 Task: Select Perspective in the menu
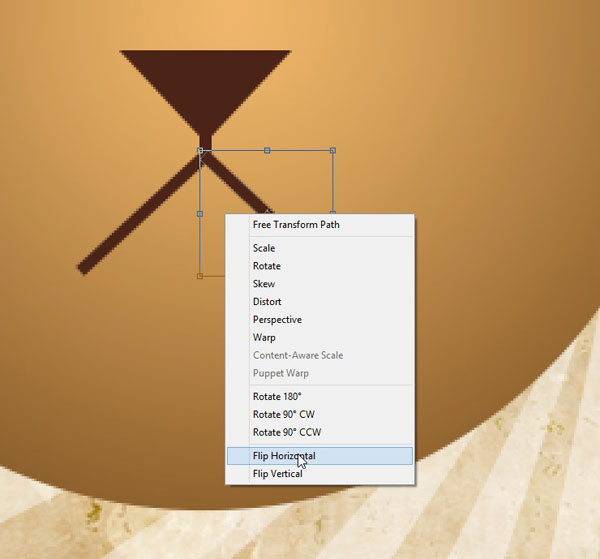(320, 319)
